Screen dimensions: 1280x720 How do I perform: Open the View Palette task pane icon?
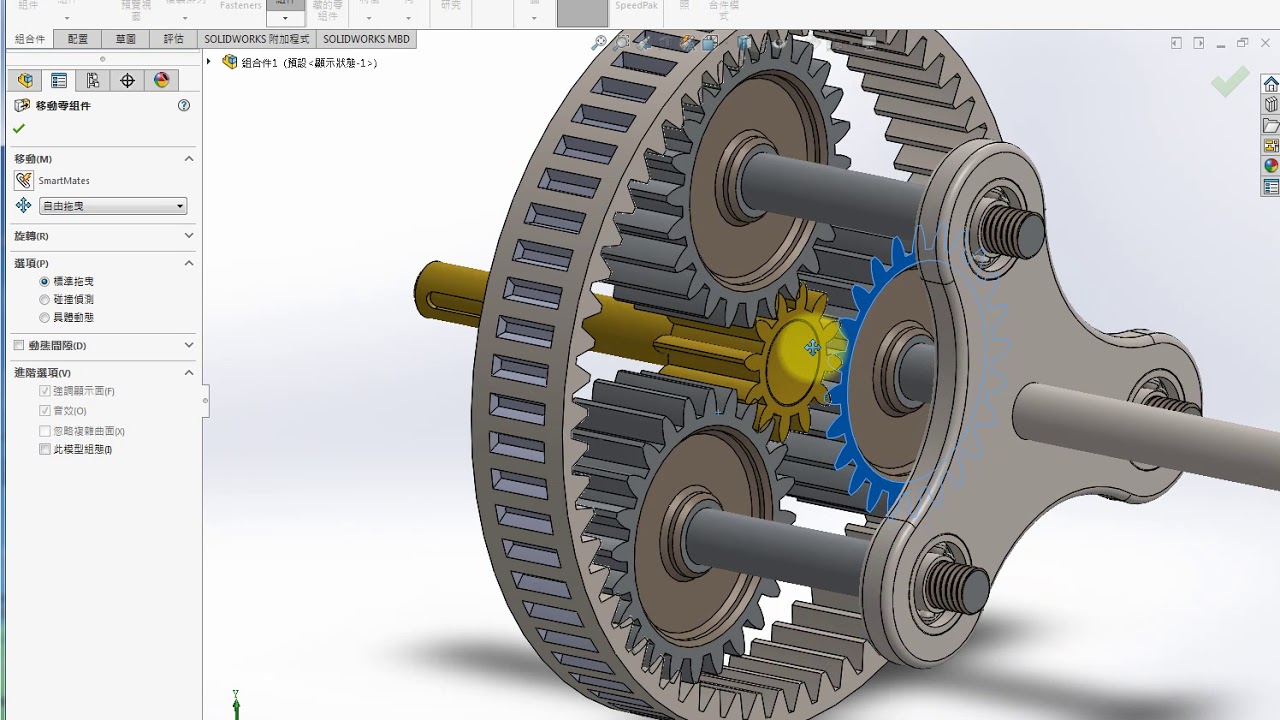click(x=1271, y=146)
